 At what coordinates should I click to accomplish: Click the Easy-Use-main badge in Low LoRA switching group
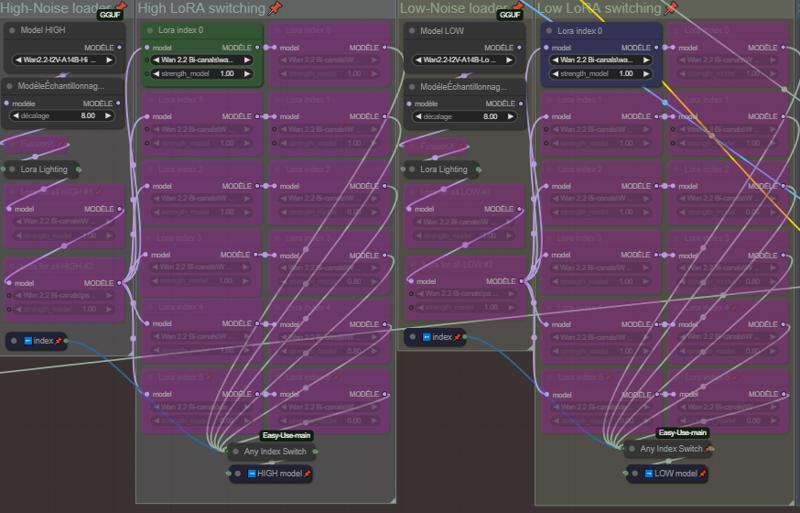click(682, 433)
